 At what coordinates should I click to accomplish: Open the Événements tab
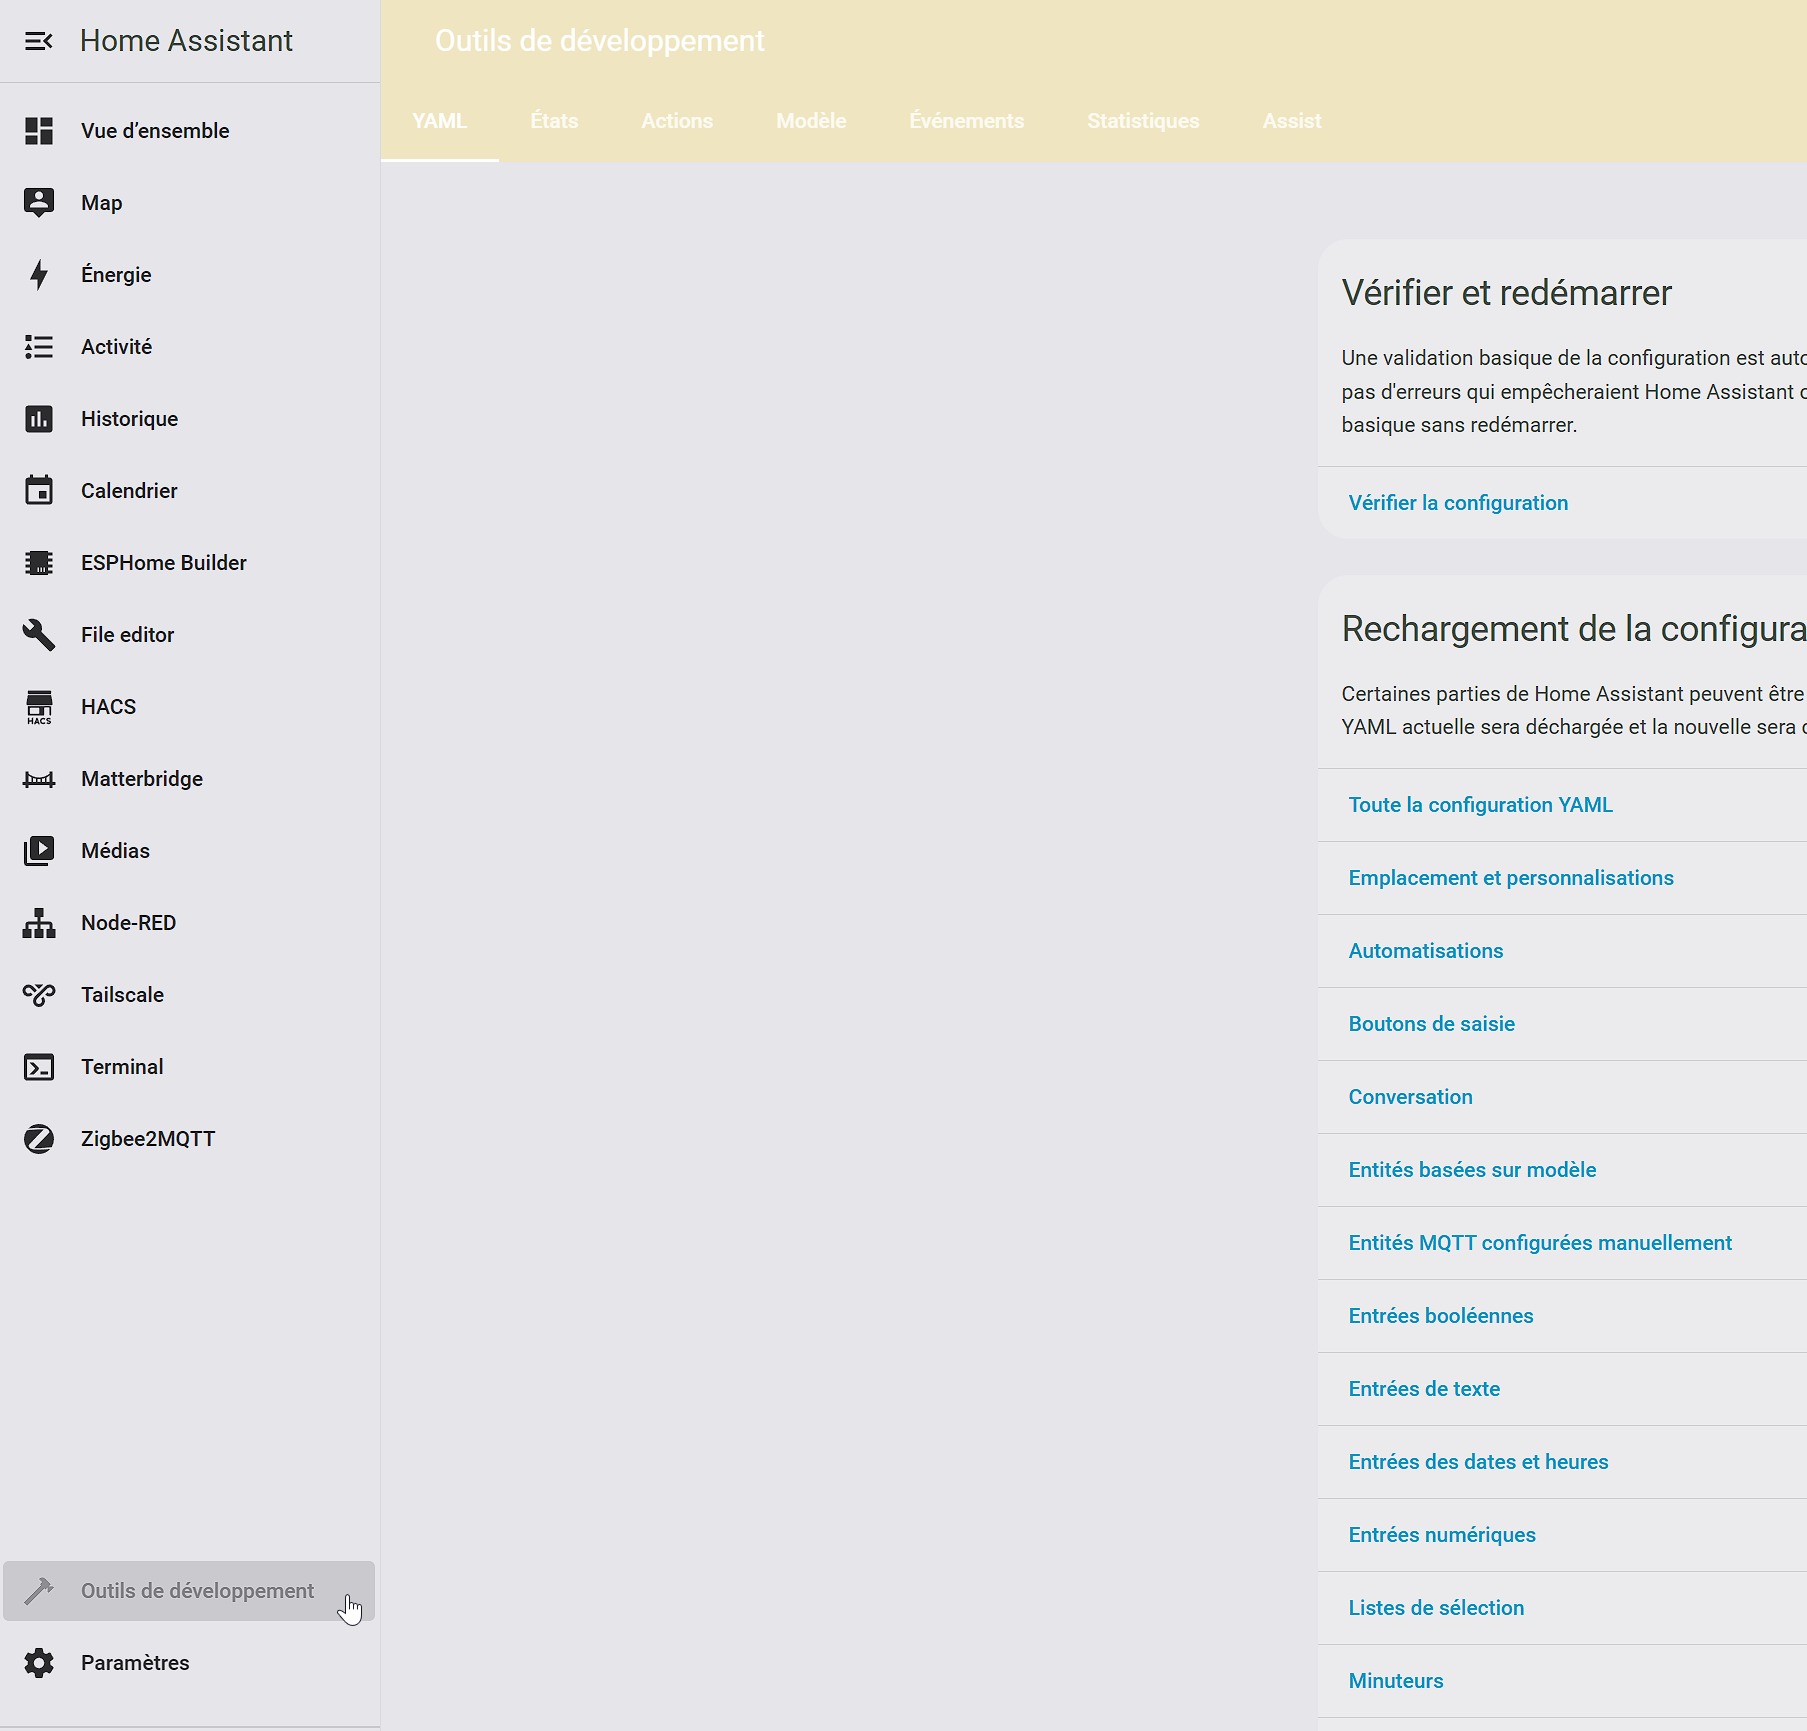point(966,121)
